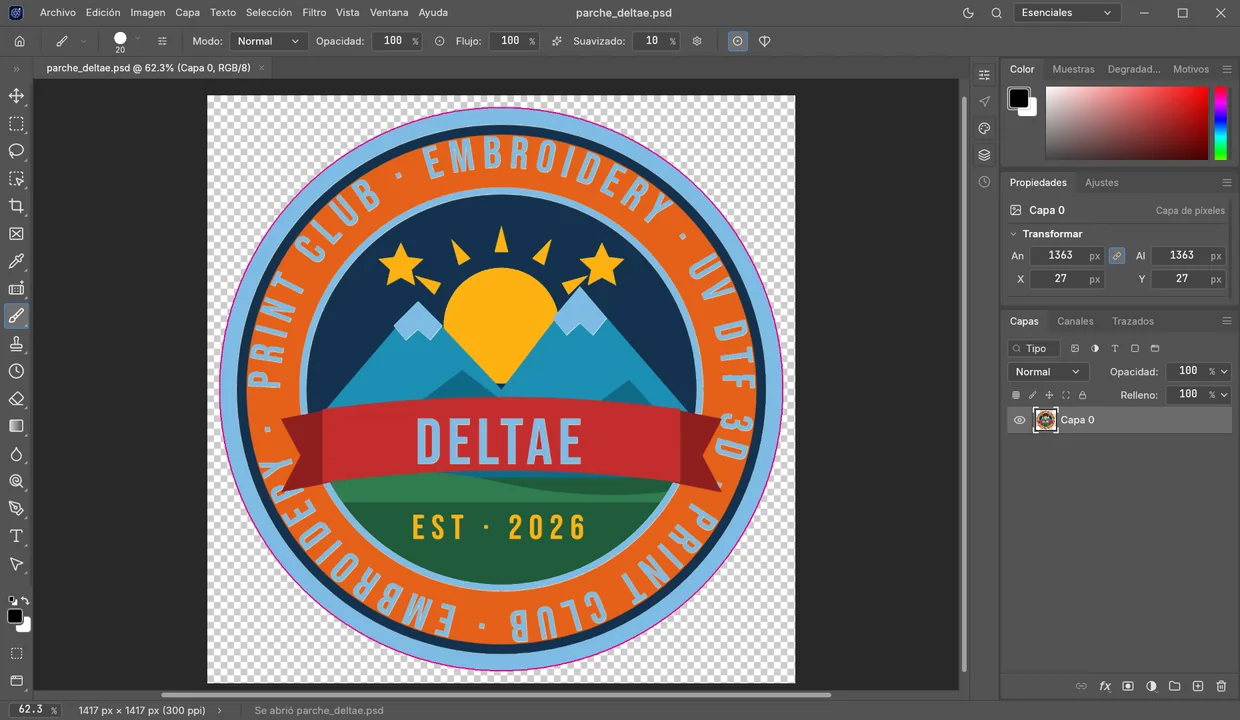The height and width of the screenshot is (720, 1240).
Task: Switch to the Canales tab
Action: click(x=1075, y=321)
